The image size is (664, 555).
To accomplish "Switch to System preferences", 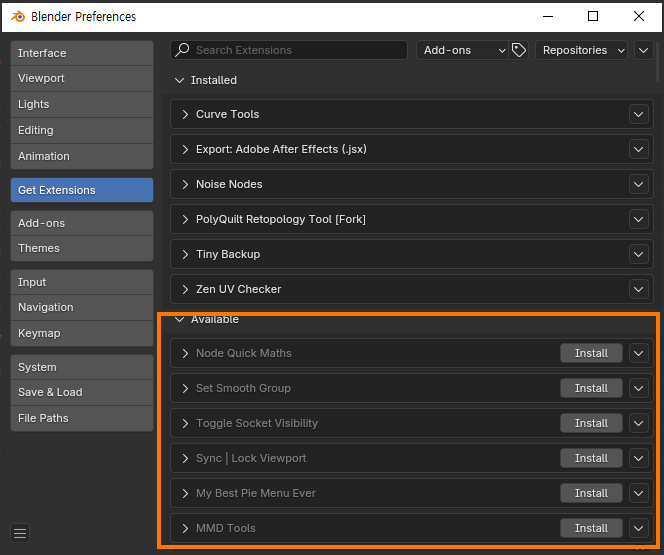I will [82, 367].
